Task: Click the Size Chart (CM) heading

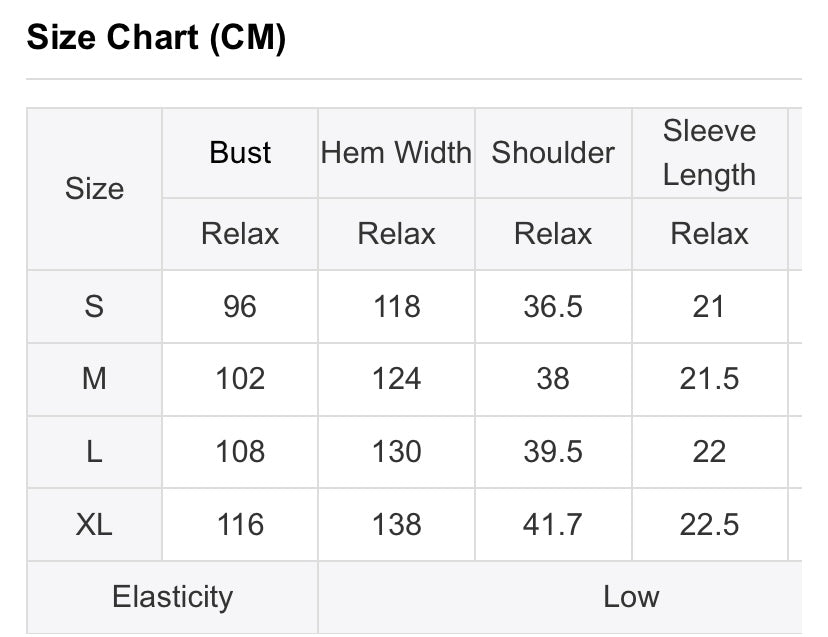Action: pyautogui.click(x=156, y=38)
